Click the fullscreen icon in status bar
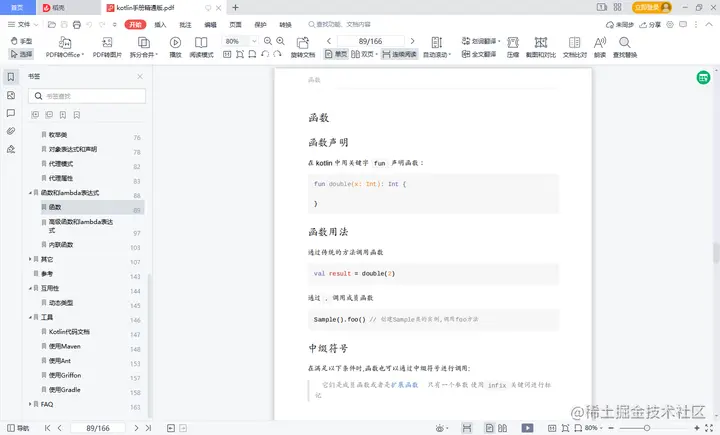 pyautogui.click(x=709, y=428)
